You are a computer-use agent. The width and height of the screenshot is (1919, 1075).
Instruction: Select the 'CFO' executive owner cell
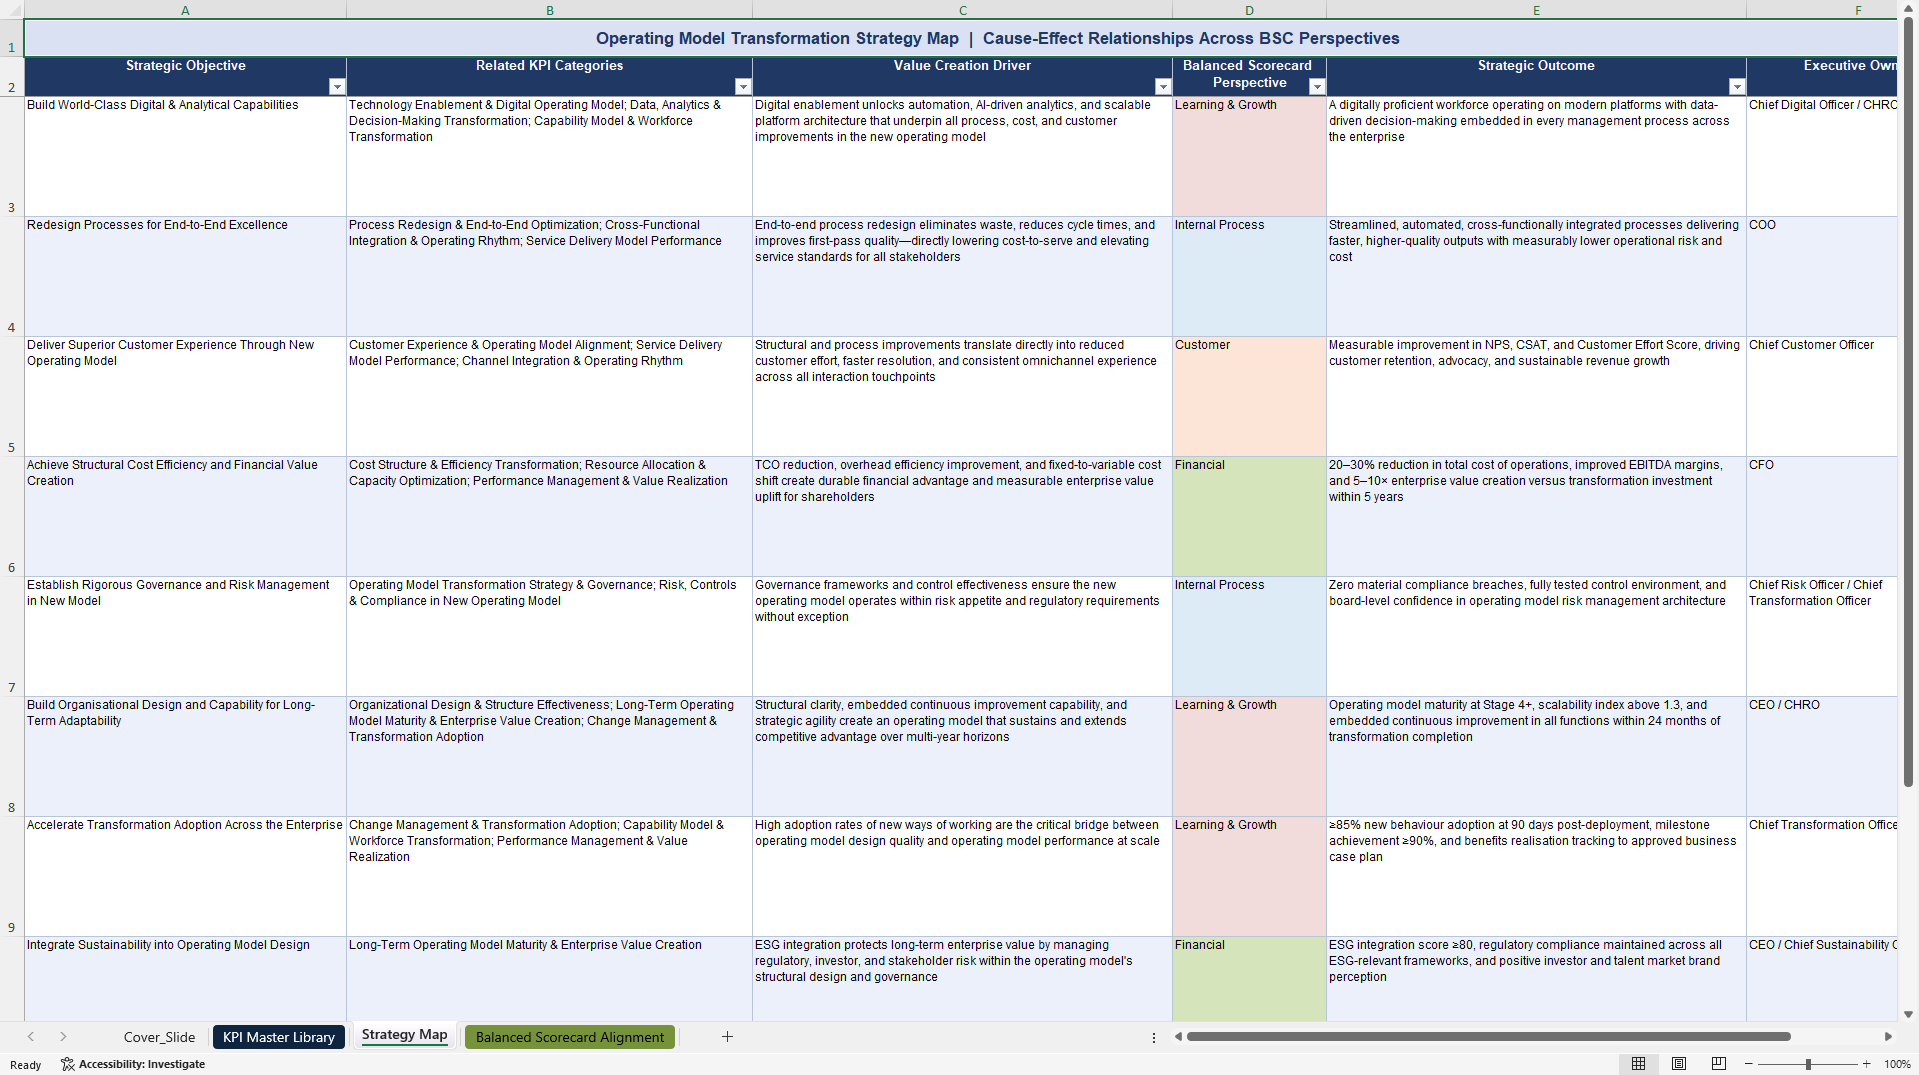coord(1822,517)
